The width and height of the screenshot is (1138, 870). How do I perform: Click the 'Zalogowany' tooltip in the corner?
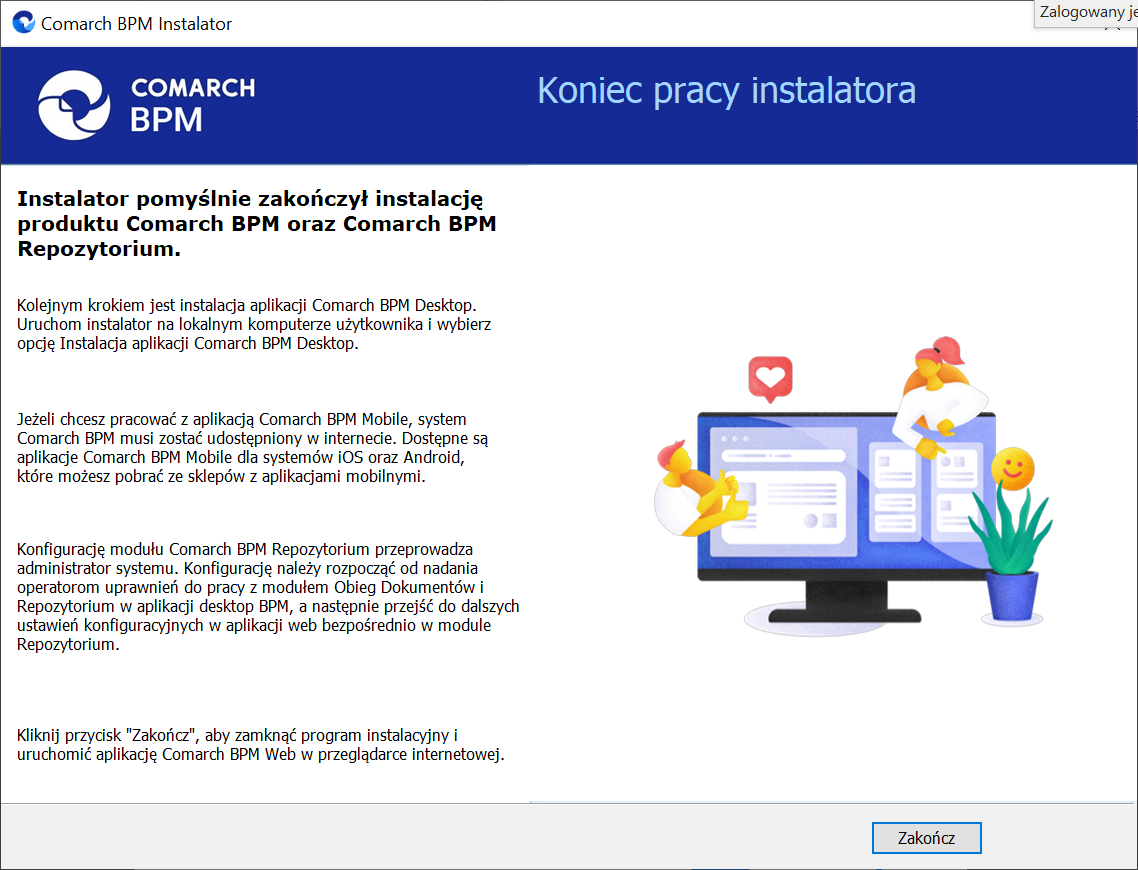pyautogui.click(x=1086, y=13)
